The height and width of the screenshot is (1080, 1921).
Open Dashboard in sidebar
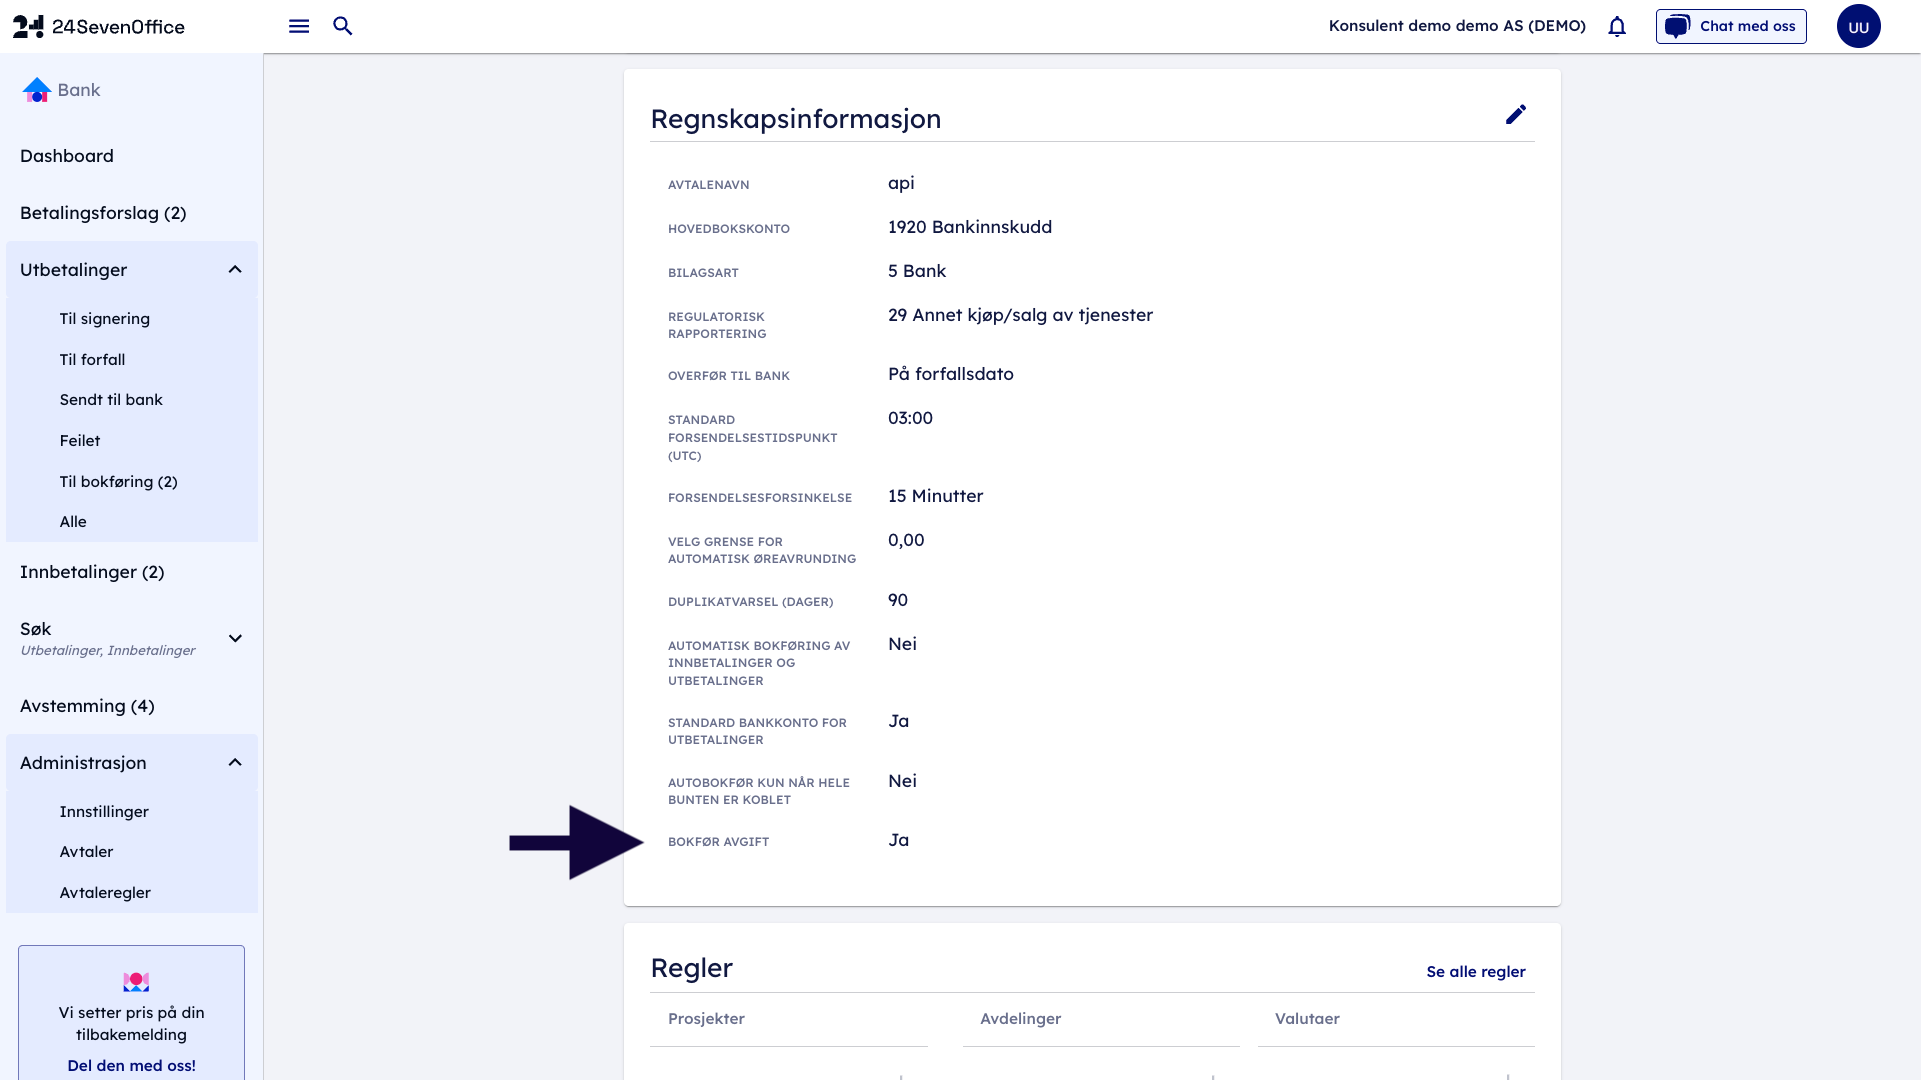[67, 156]
